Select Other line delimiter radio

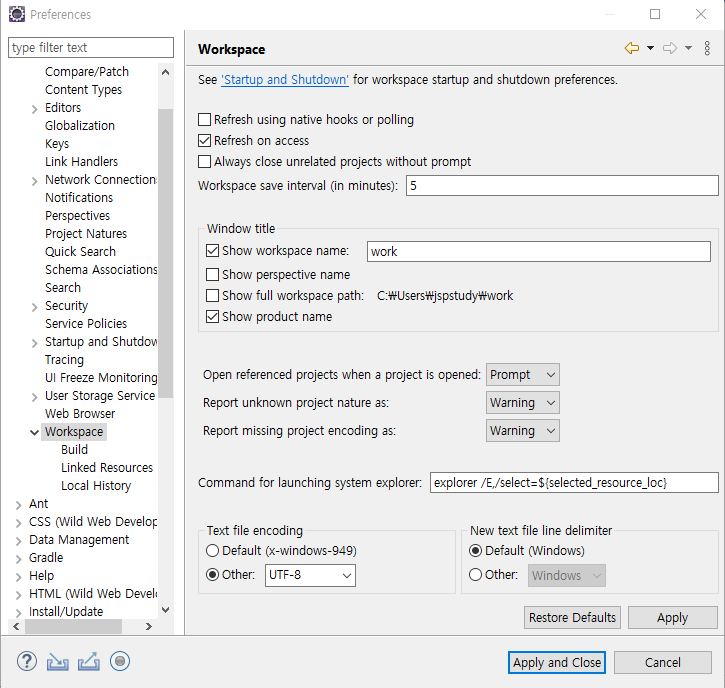(475, 575)
